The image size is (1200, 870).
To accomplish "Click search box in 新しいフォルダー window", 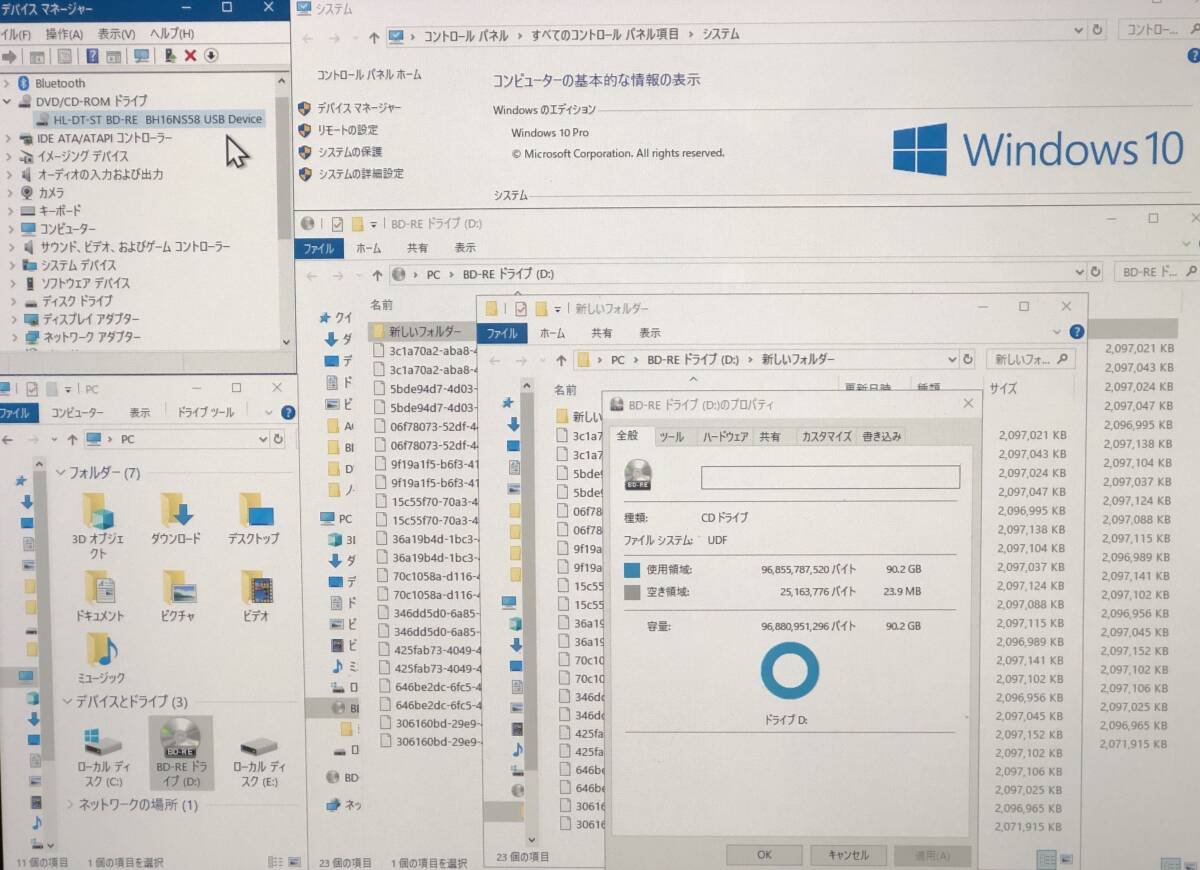I will click(1030, 359).
